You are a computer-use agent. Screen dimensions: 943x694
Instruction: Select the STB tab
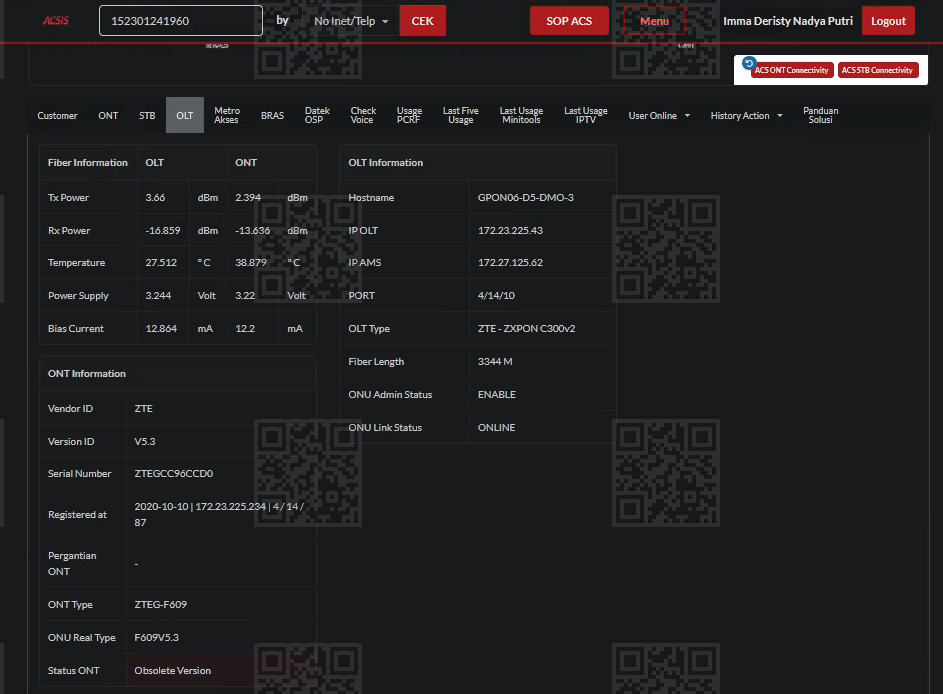(x=147, y=116)
